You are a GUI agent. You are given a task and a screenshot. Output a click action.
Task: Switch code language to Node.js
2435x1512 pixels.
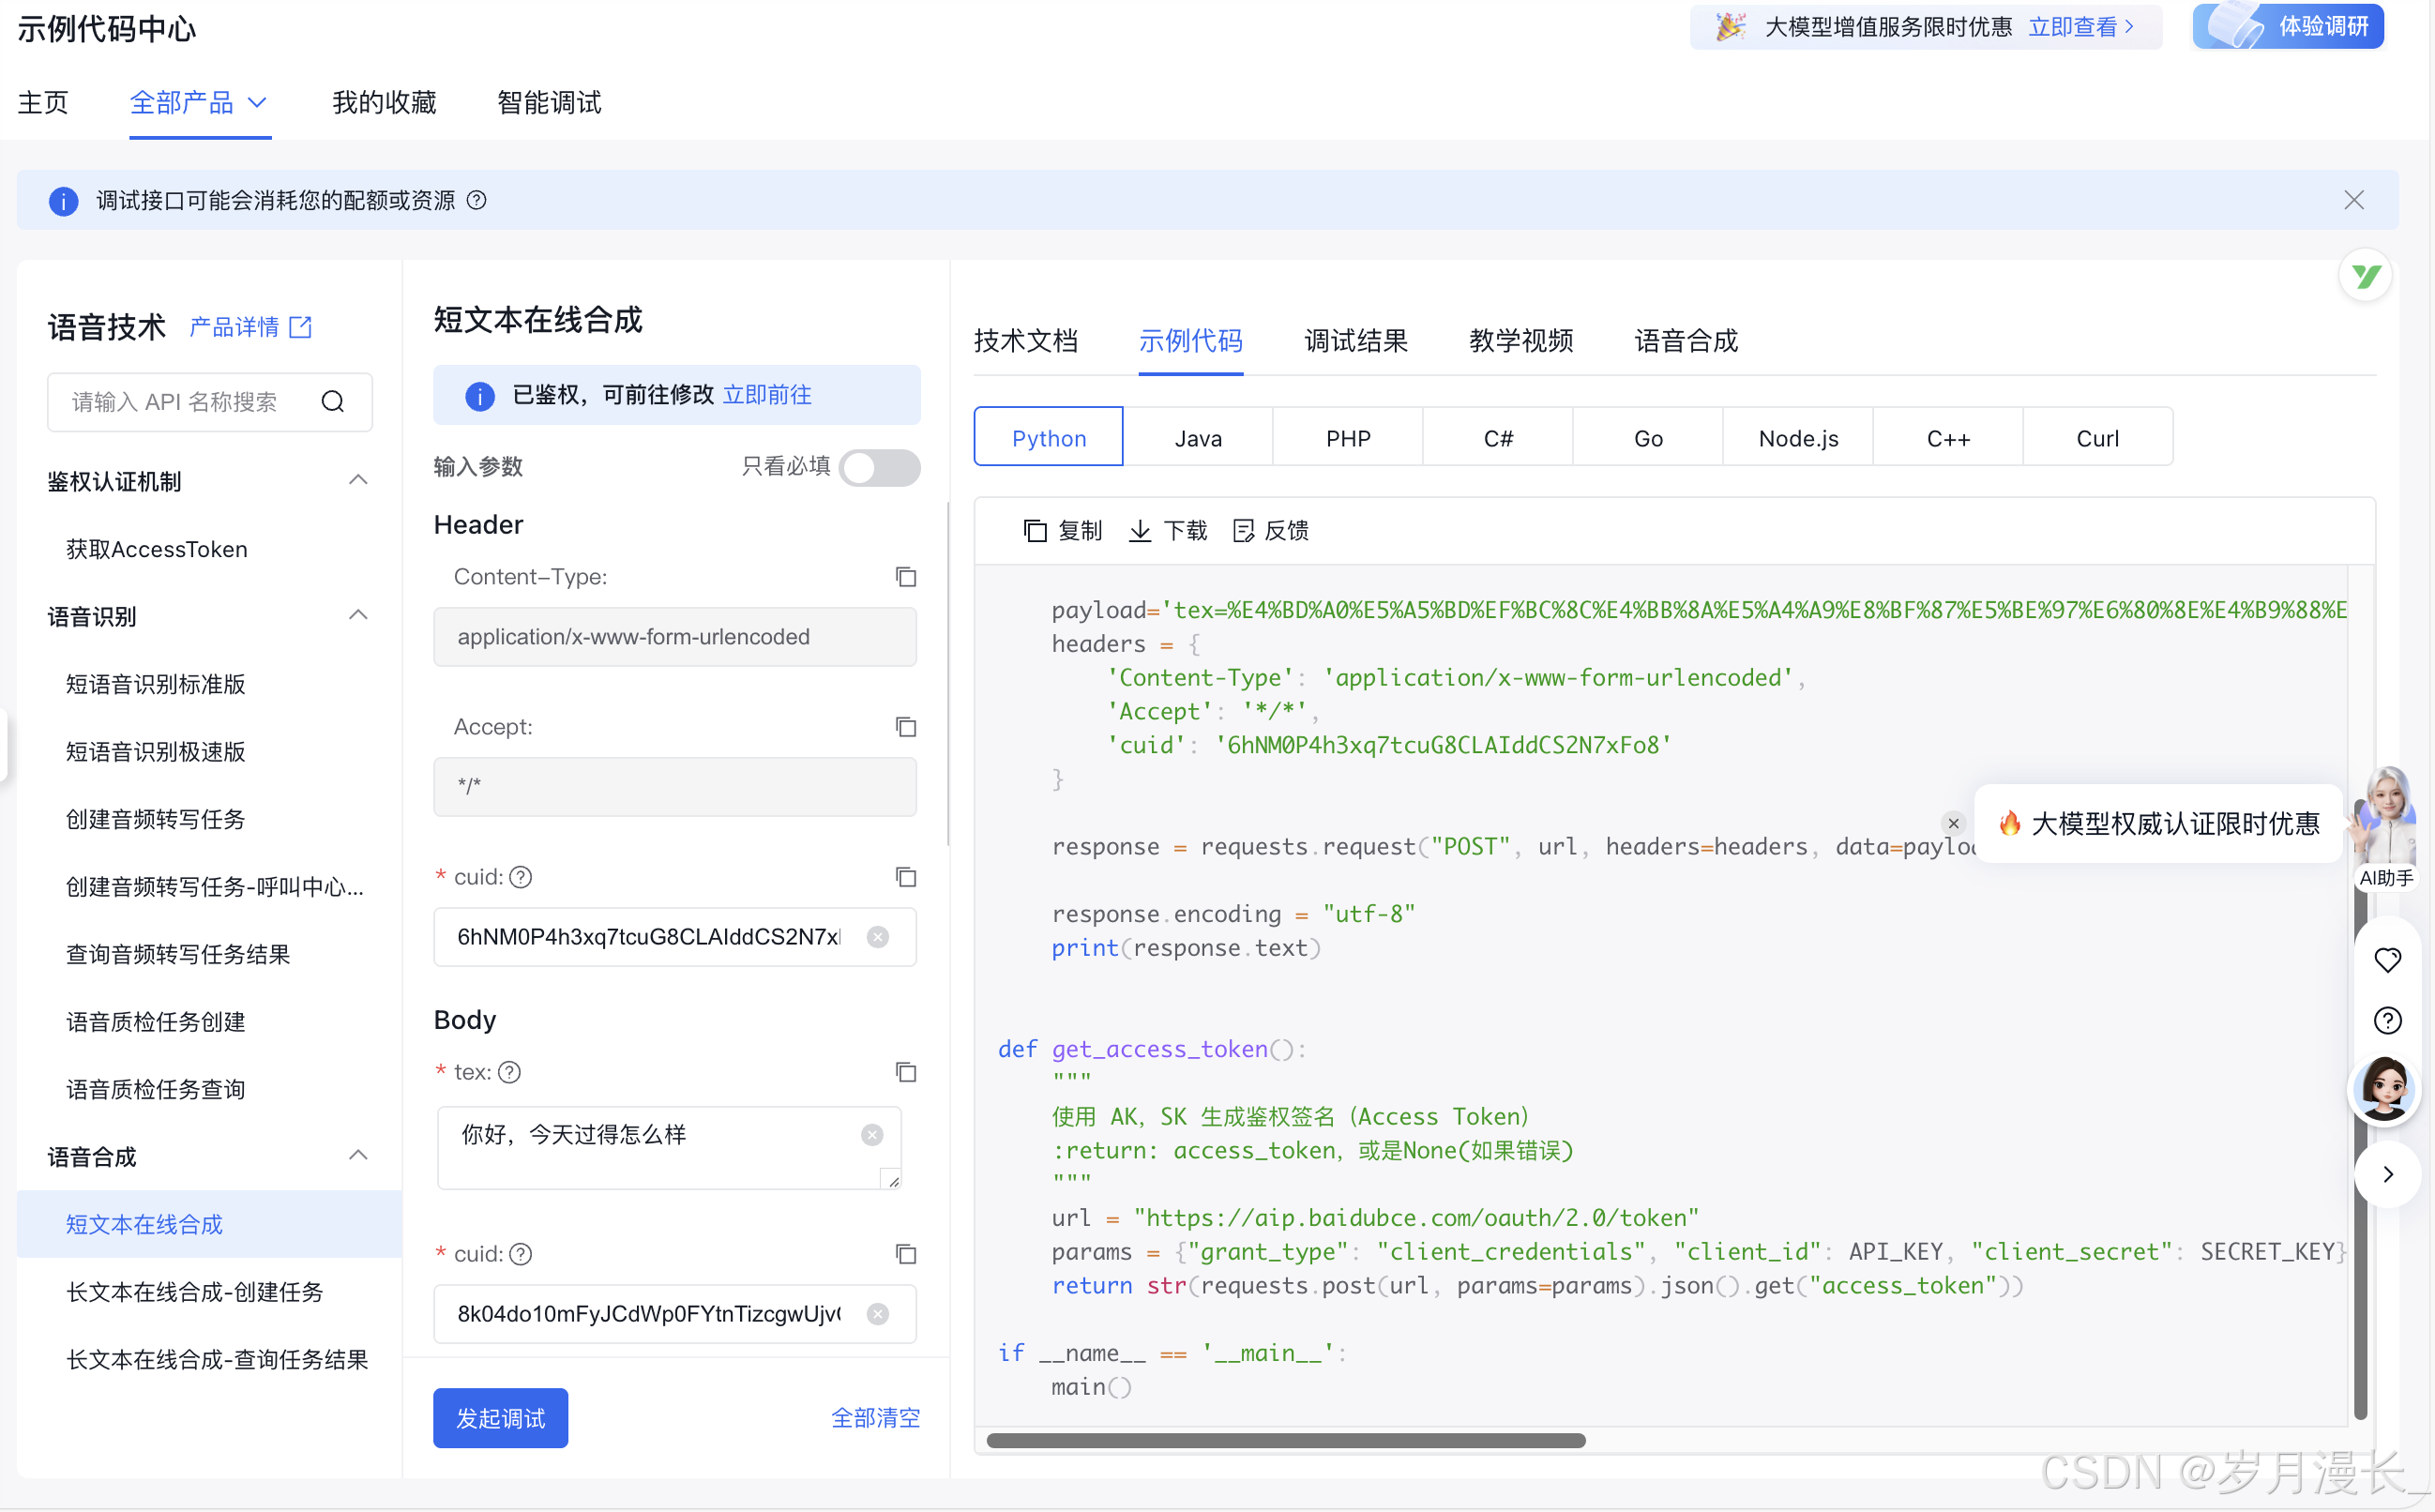pyautogui.click(x=1797, y=438)
